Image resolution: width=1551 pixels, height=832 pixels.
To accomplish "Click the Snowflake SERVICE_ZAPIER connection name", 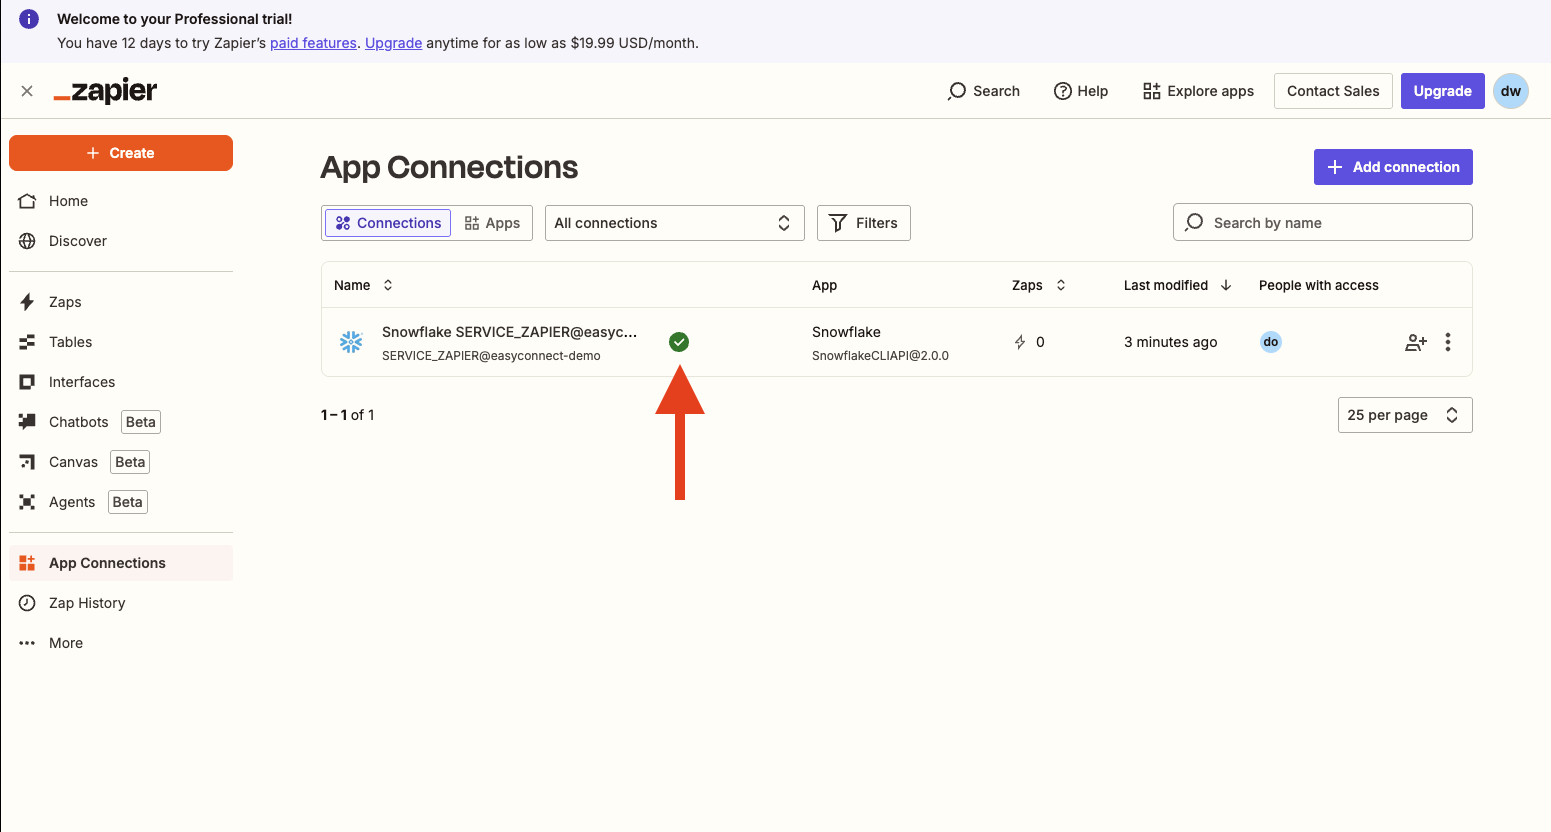I will (509, 332).
